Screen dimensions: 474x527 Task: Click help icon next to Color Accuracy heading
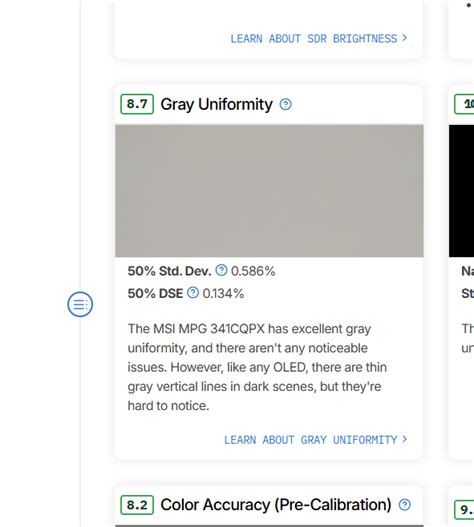pos(404,505)
